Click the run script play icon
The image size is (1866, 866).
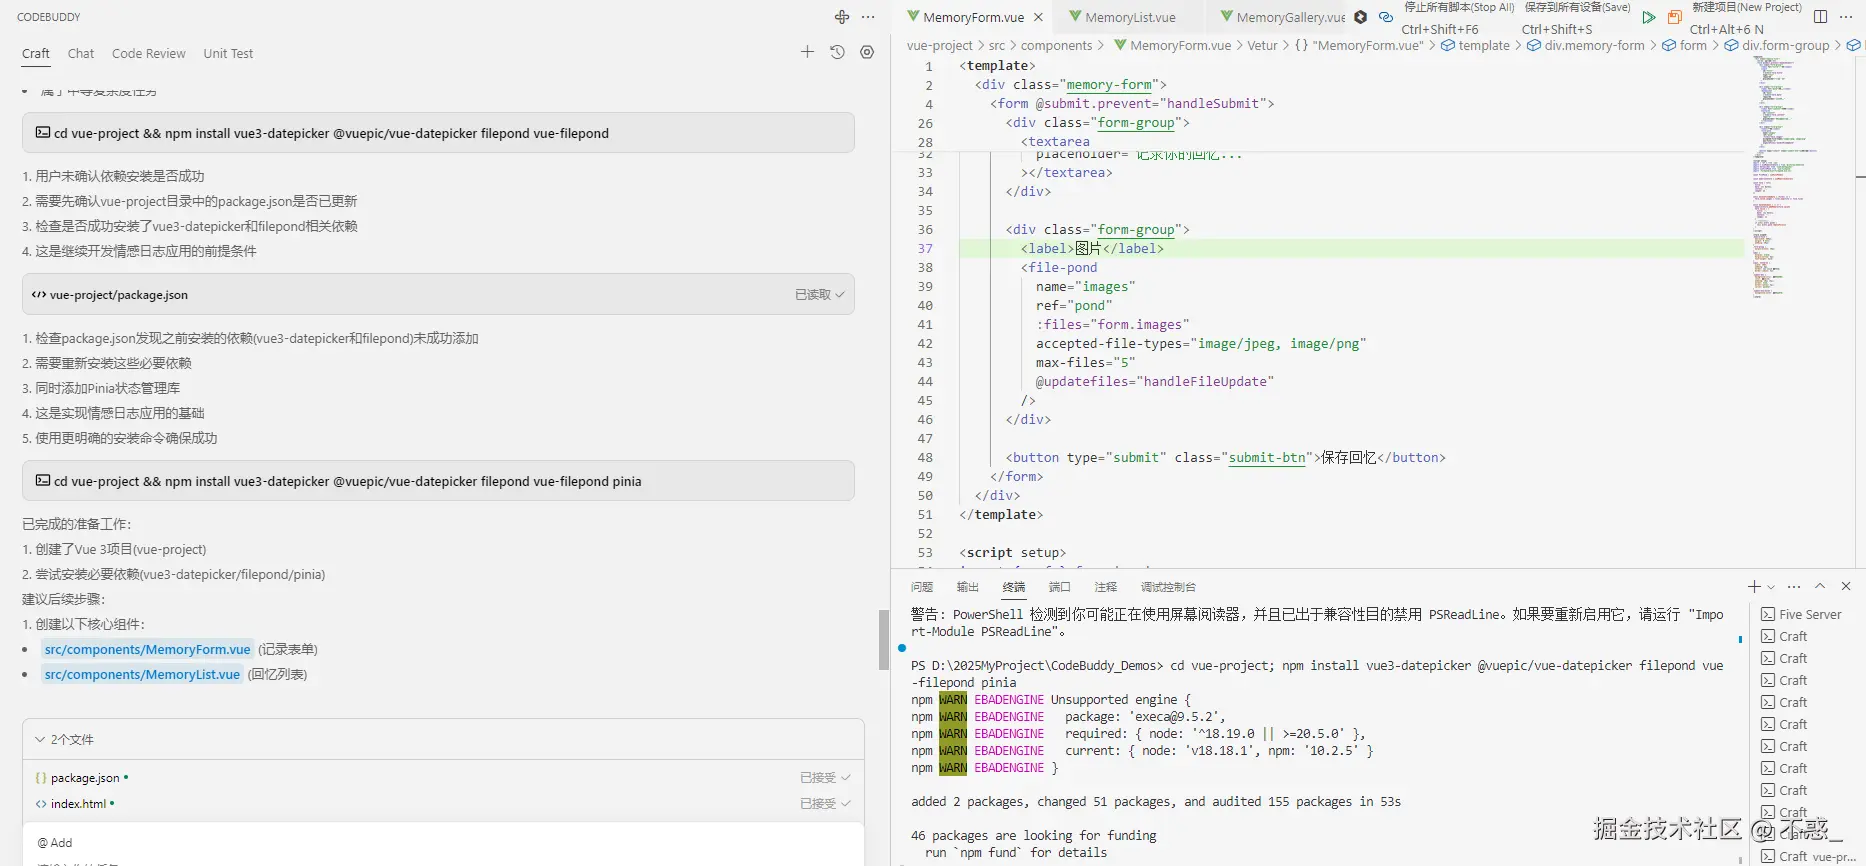(1649, 17)
